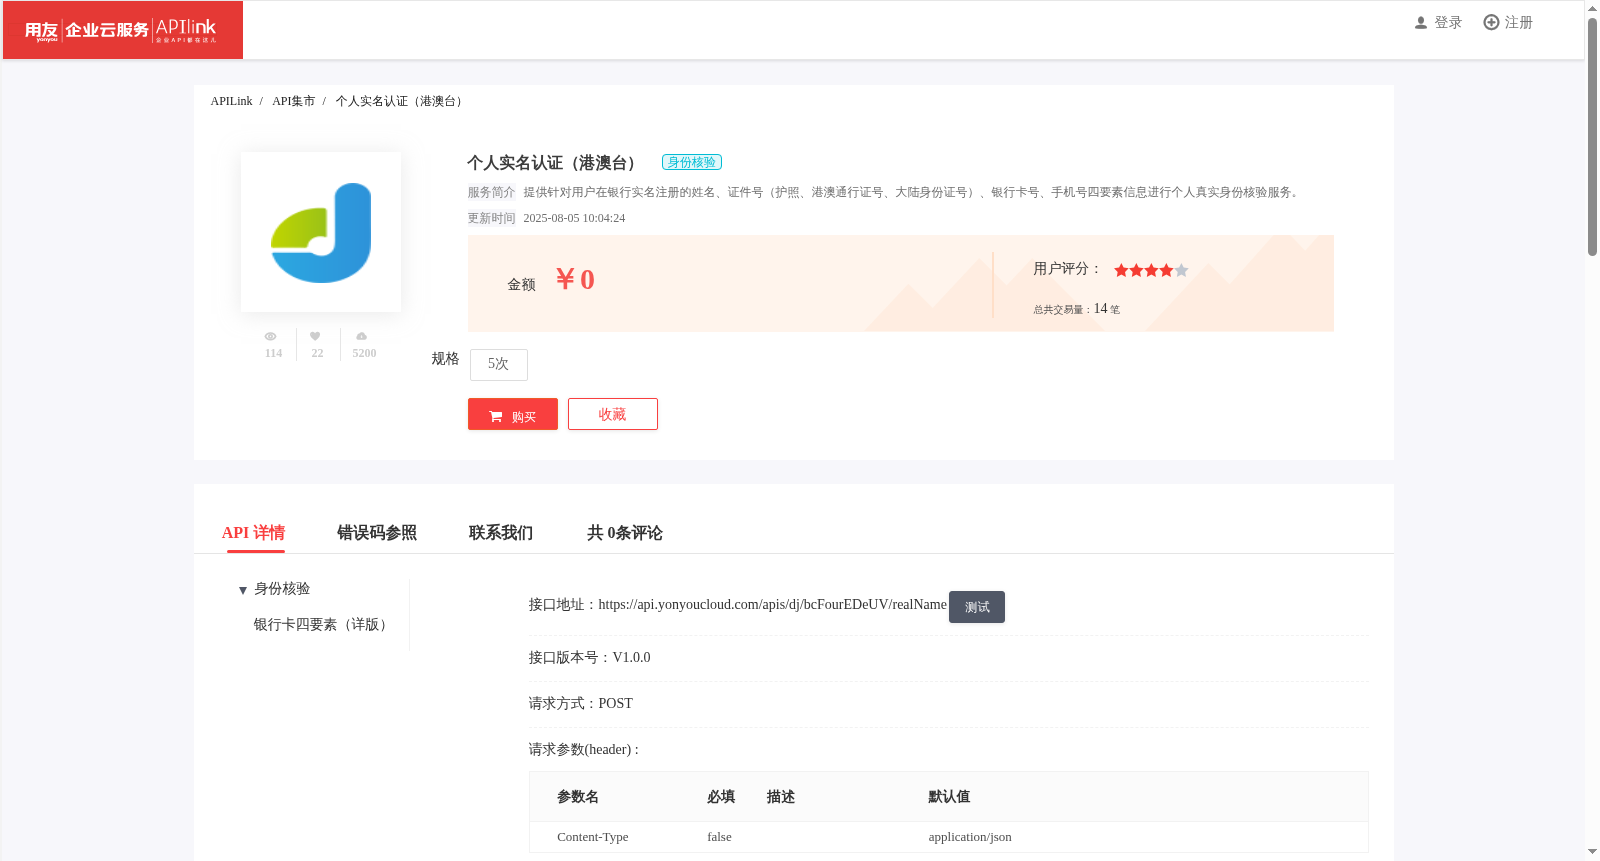Click the heart favorites icon above 22
The height and width of the screenshot is (861, 1600).
pos(315,336)
